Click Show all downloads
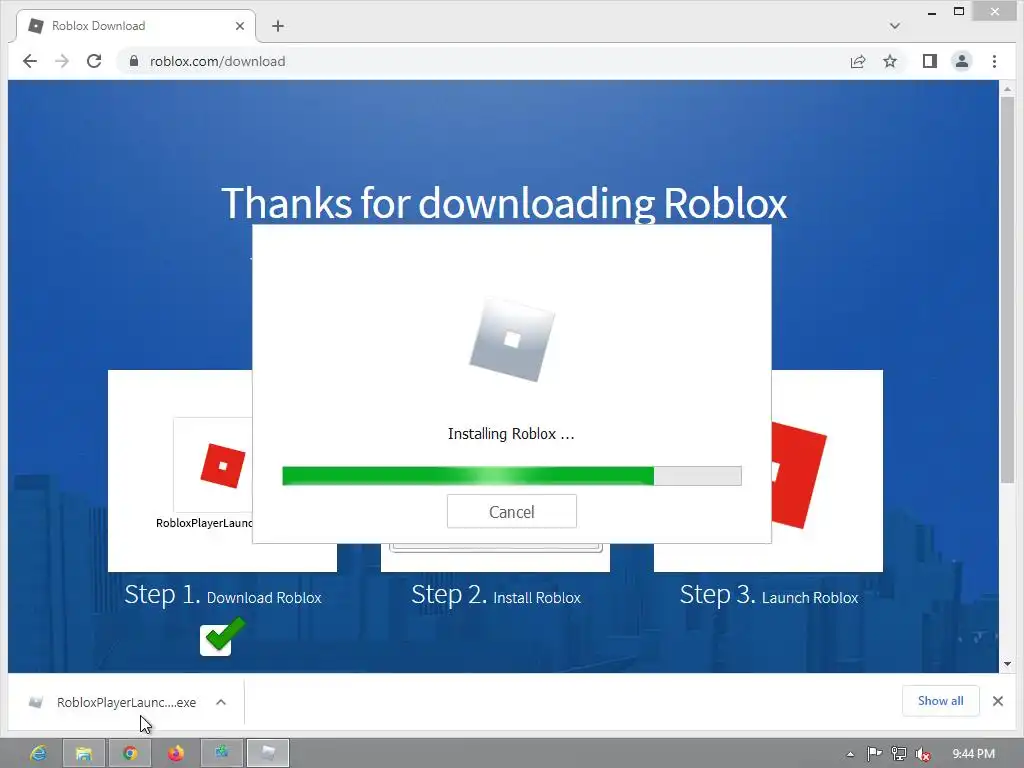The width and height of the screenshot is (1024, 768). tap(940, 701)
